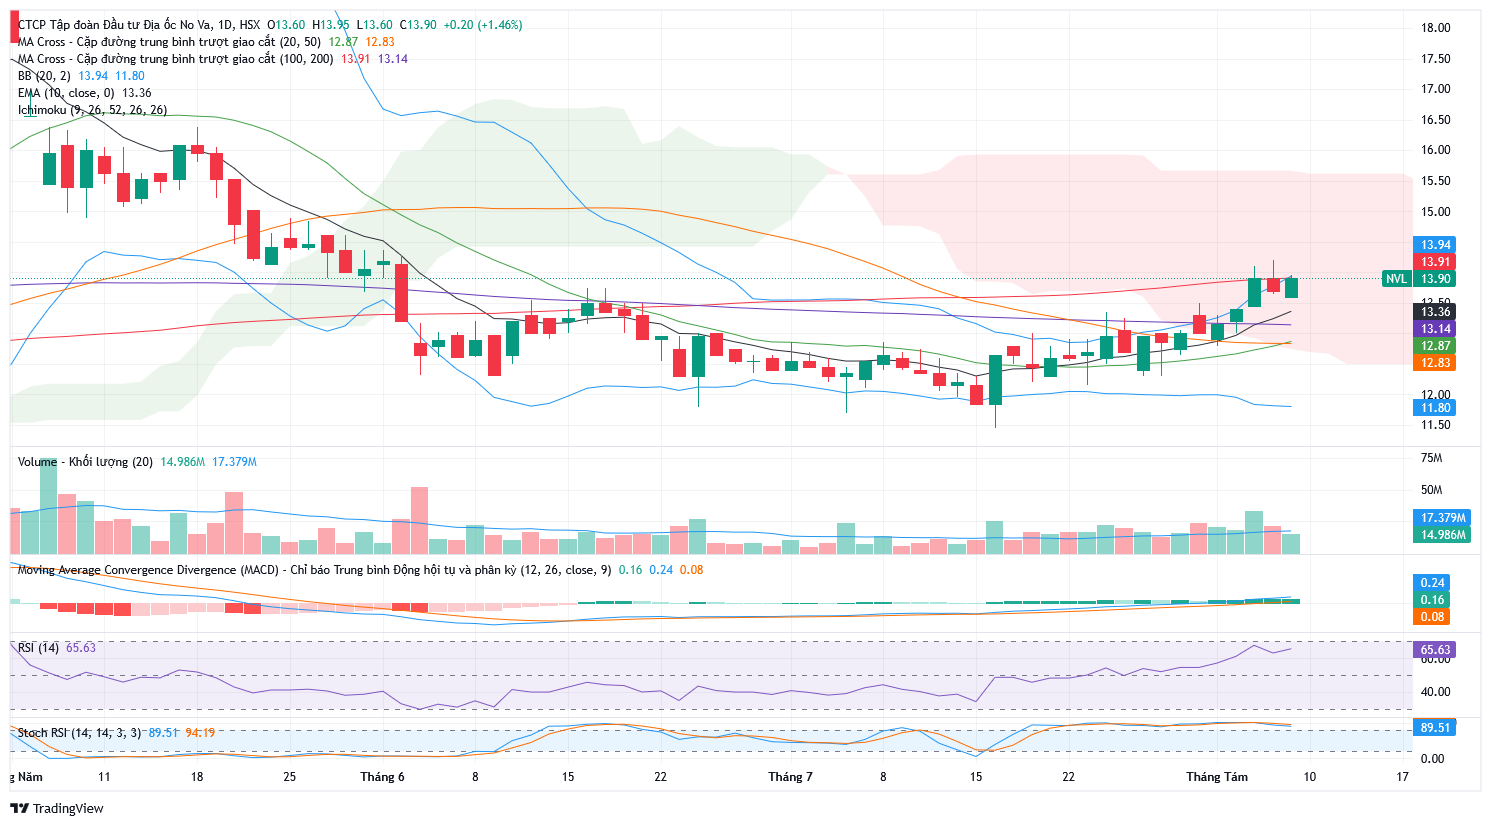Select the Tháng 7 date on time axis
The image size is (1491, 826).
(x=790, y=777)
